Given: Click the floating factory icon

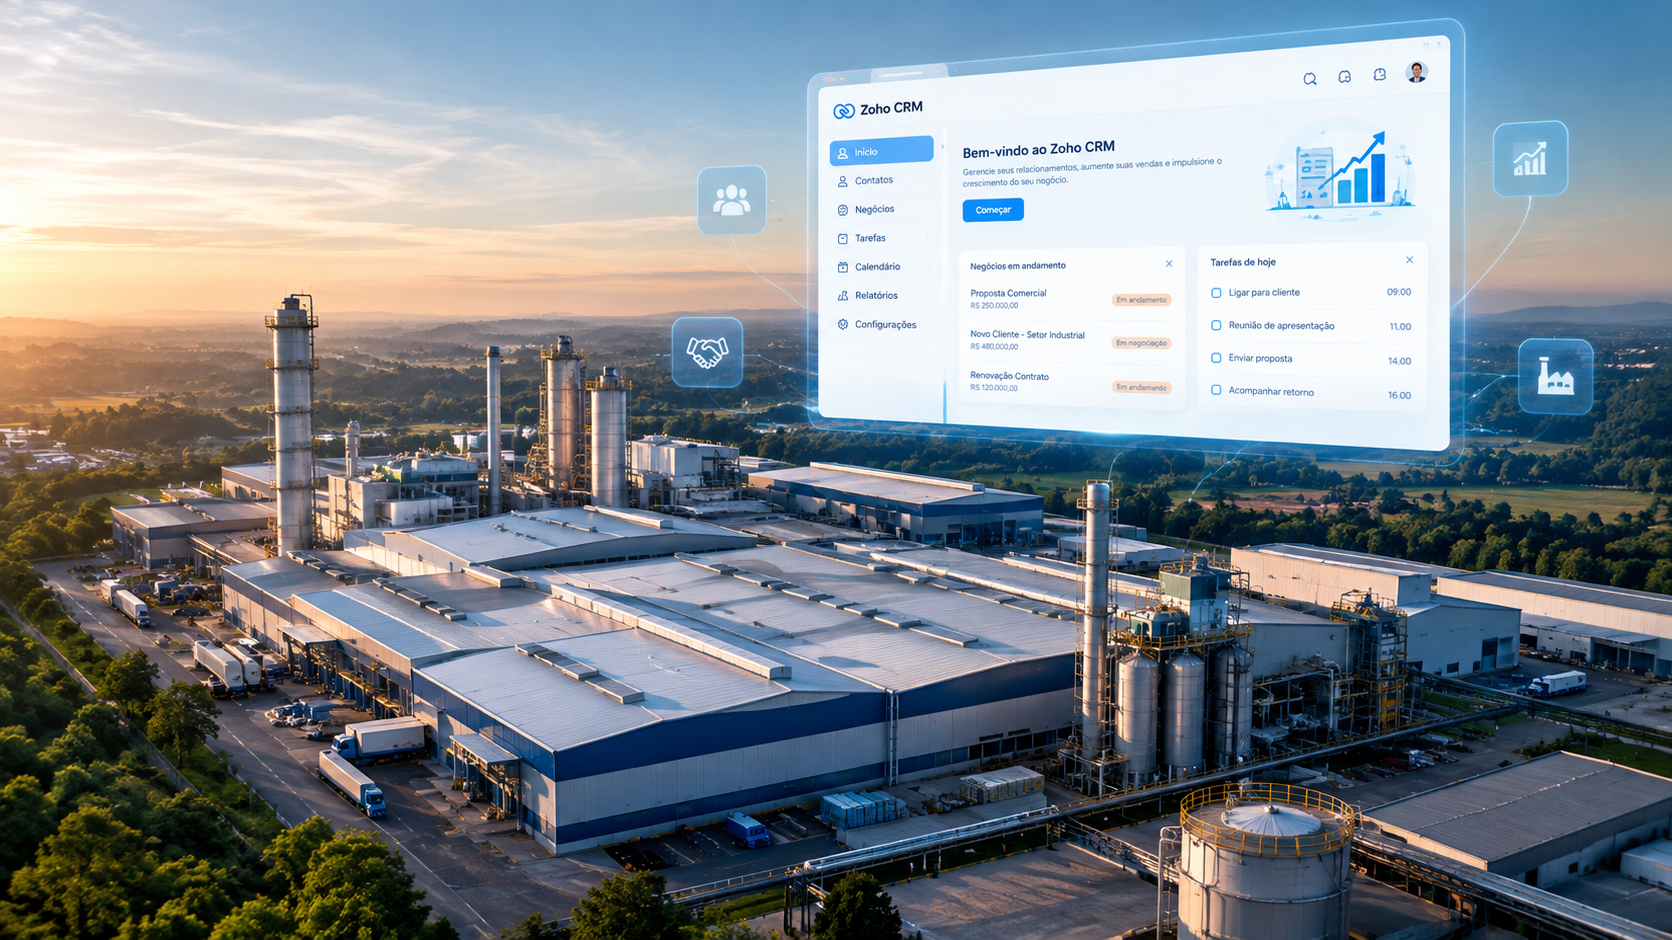Looking at the screenshot, I should click(x=1555, y=377).
